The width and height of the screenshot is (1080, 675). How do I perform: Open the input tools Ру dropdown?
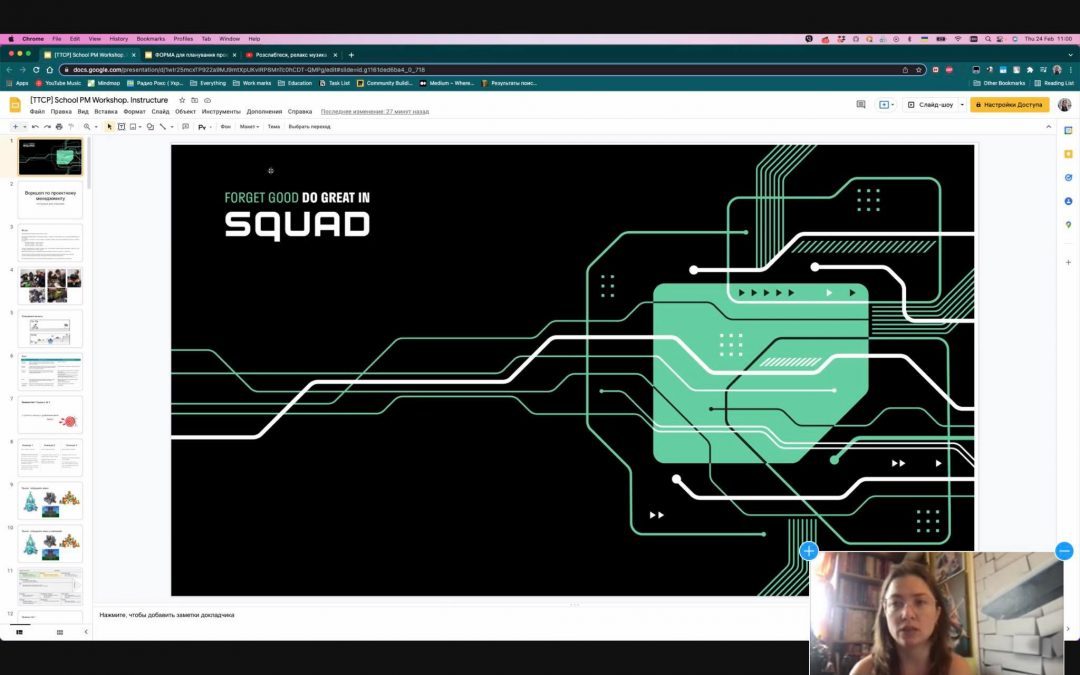(x=203, y=127)
